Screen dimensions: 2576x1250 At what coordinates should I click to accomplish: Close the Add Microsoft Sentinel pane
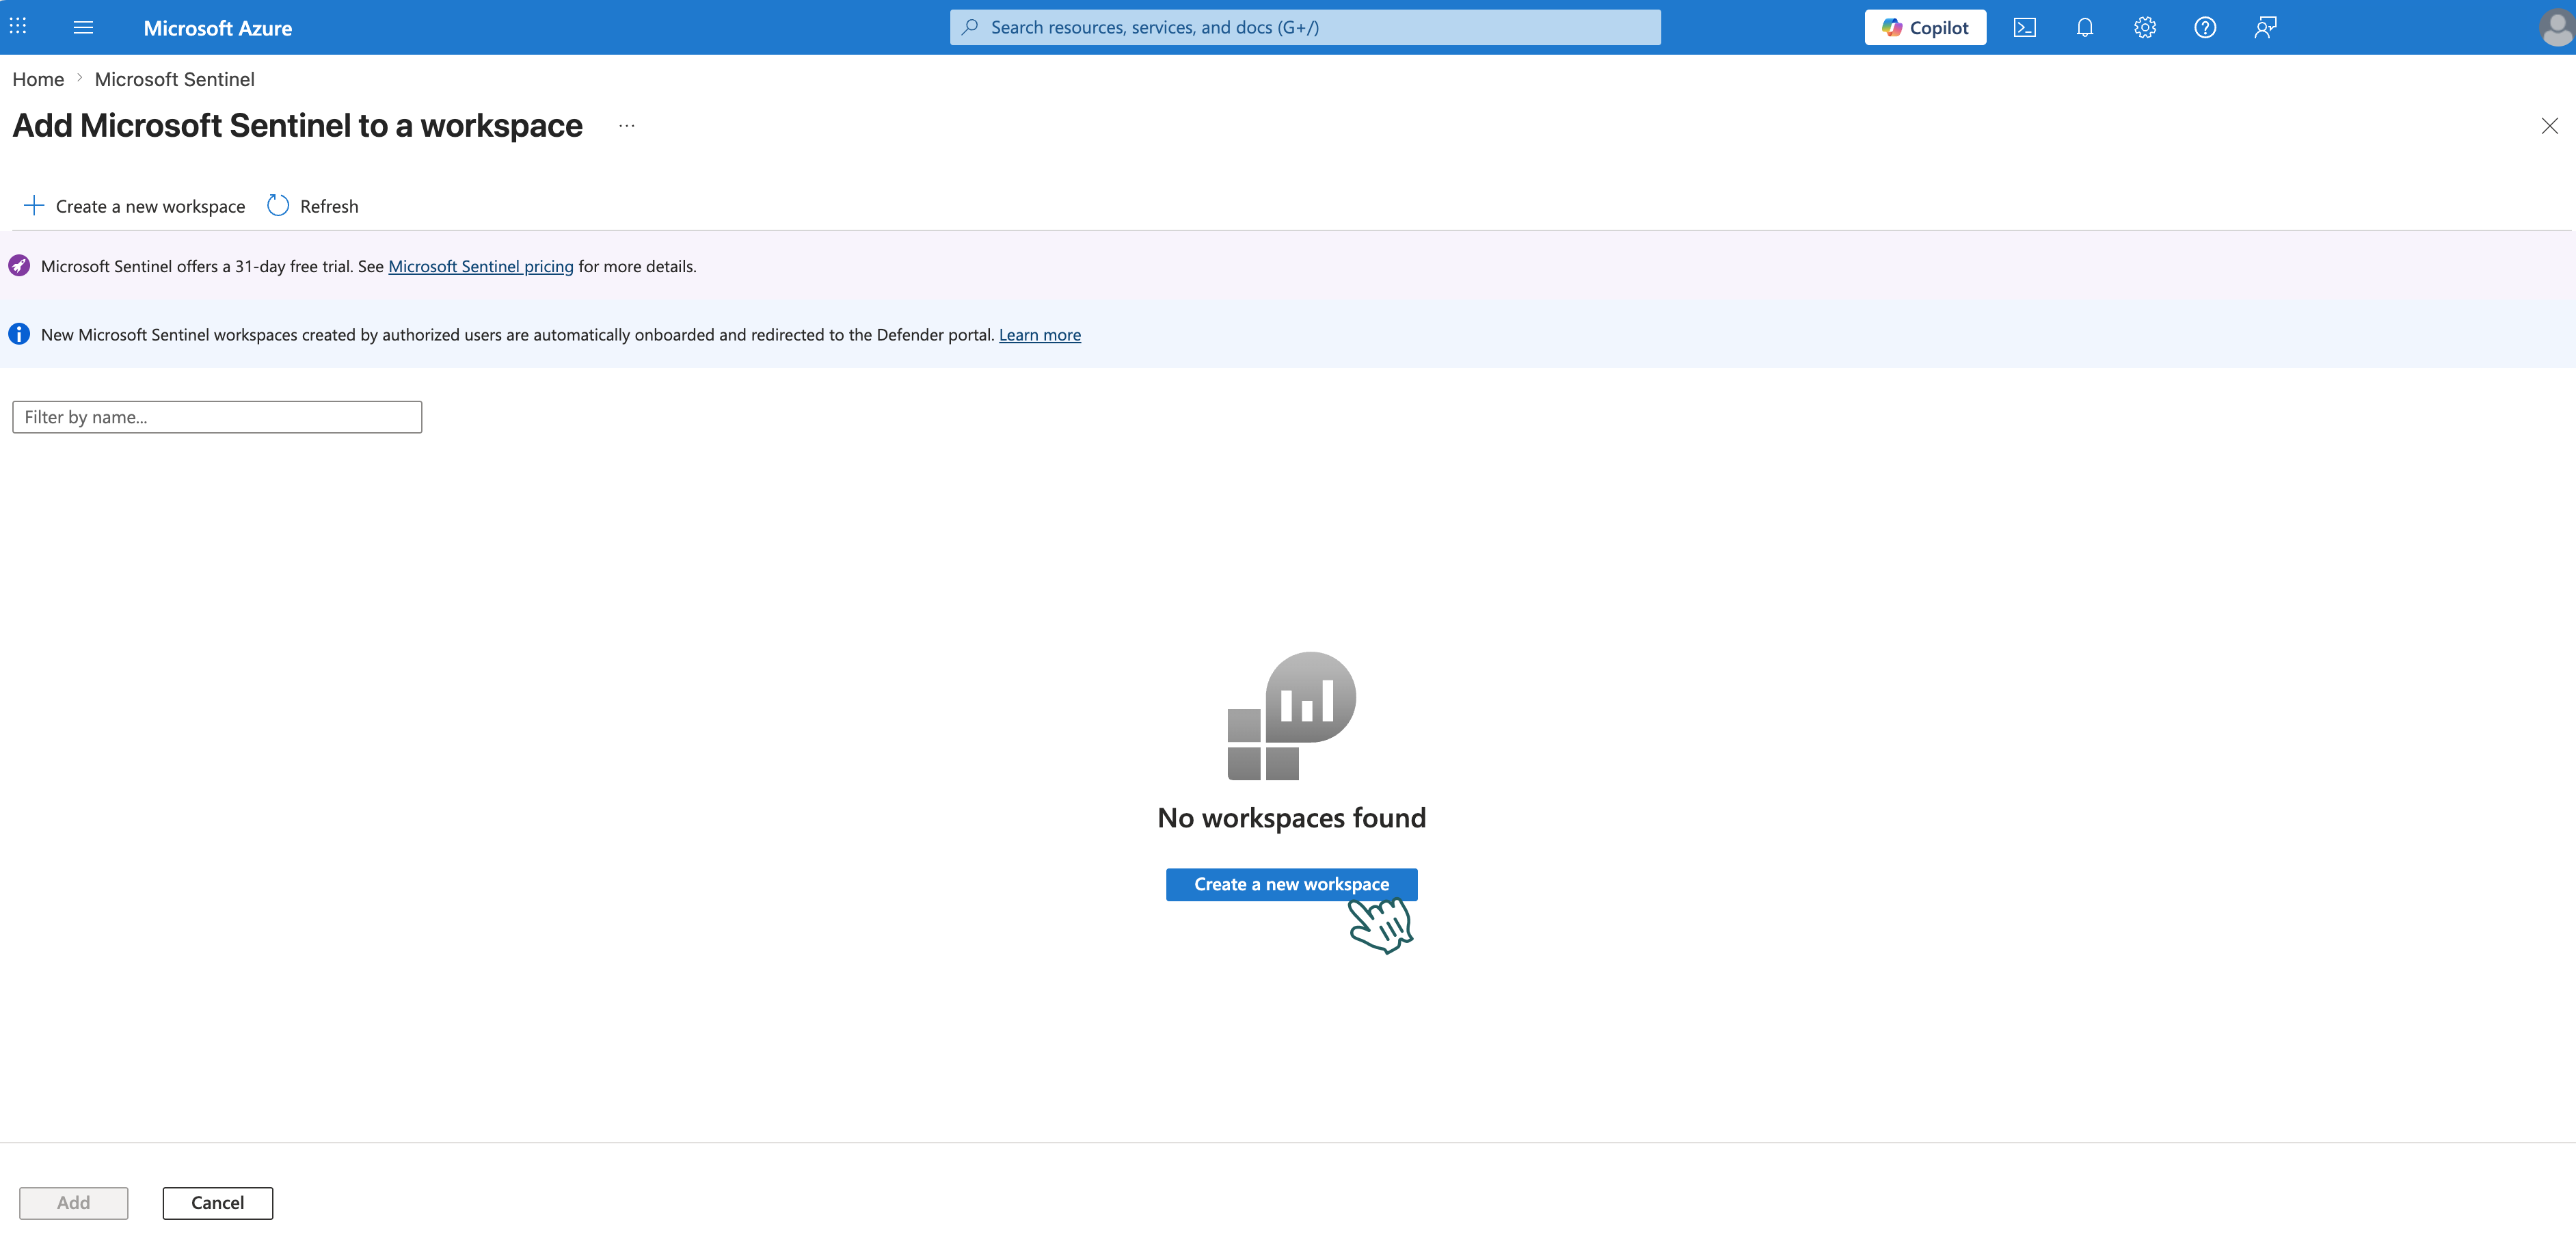click(2550, 126)
